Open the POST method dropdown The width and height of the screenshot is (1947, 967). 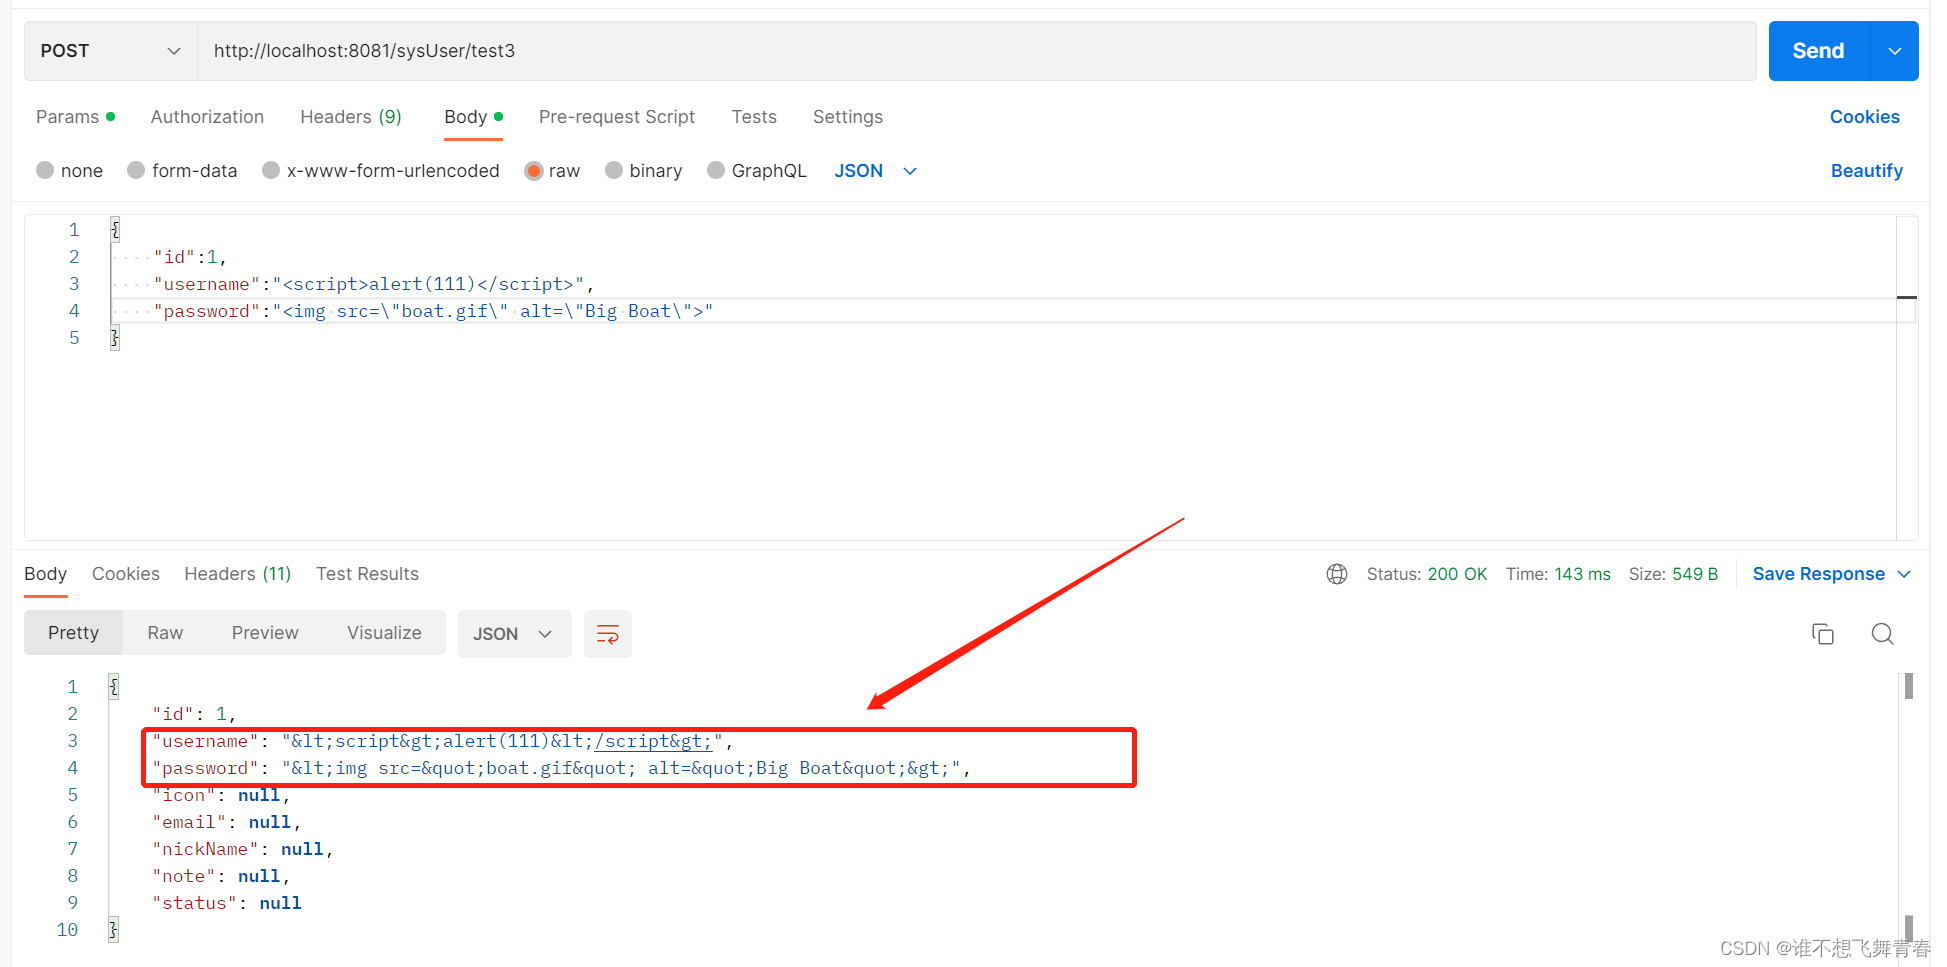111,51
